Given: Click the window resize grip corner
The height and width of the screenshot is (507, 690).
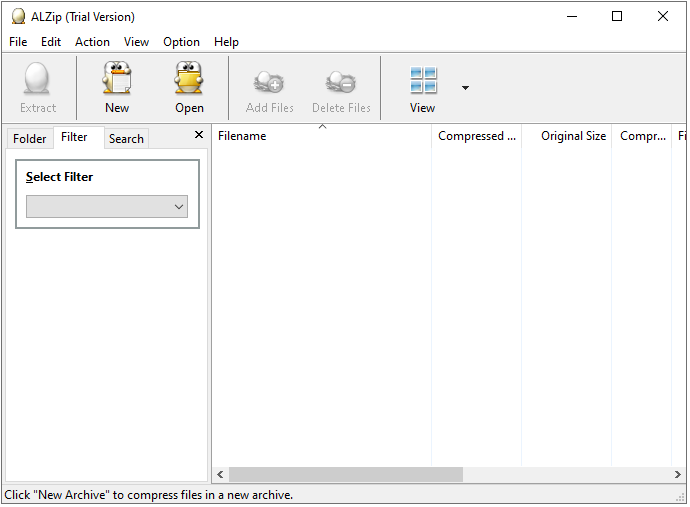Looking at the screenshot, I should pyautogui.click(x=680, y=496).
